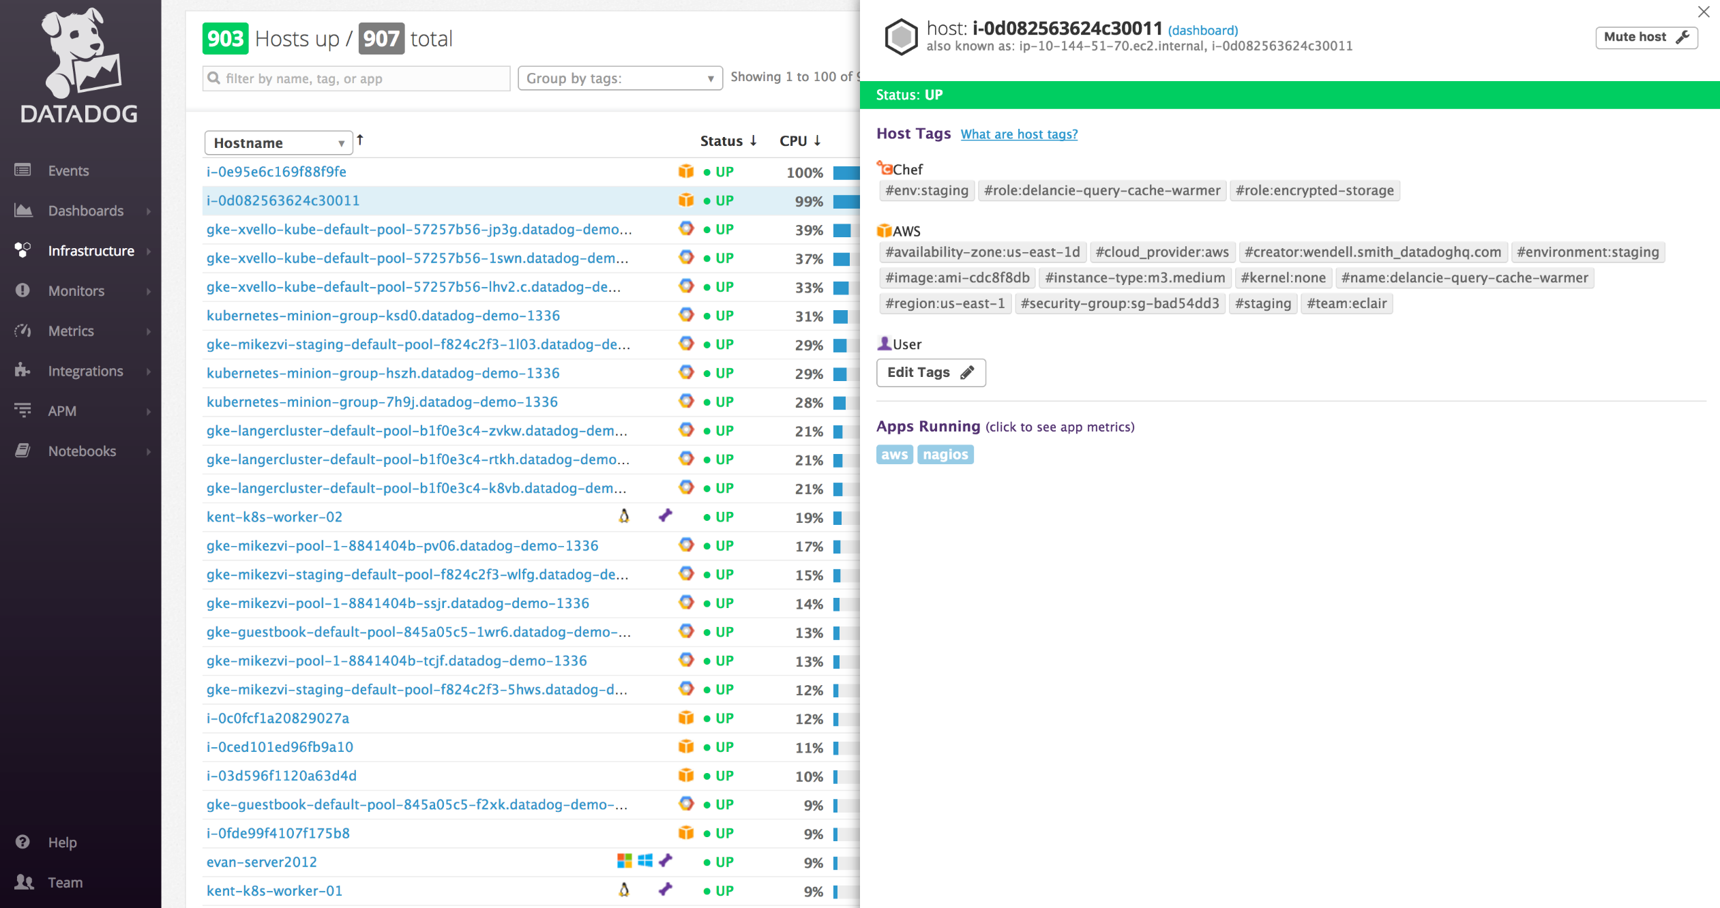Image resolution: width=1720 pixels, height=908 pixels.
Task: Go to Notebooks in the sidebar
Action: pyautogui.click(x=82, y=451)
